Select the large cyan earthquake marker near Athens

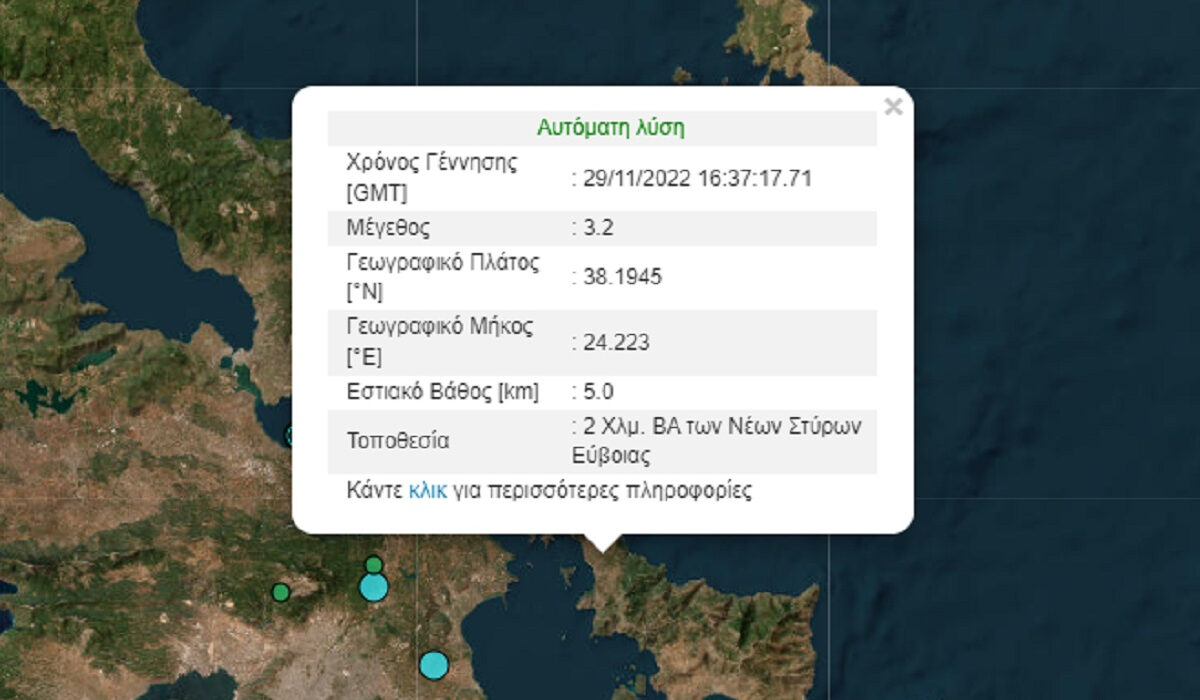pos(373,587)
